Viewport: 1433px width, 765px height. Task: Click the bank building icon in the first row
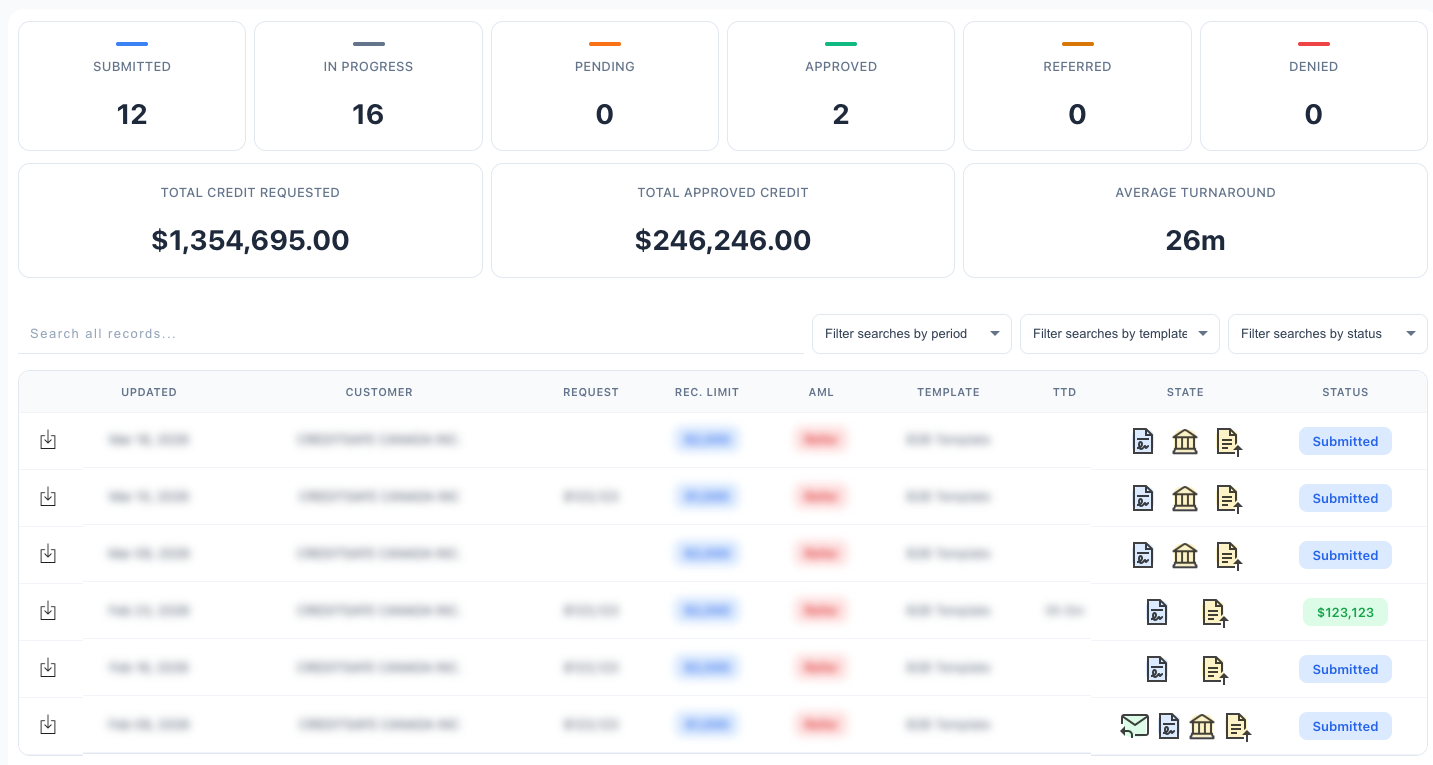click(1185, 441)
